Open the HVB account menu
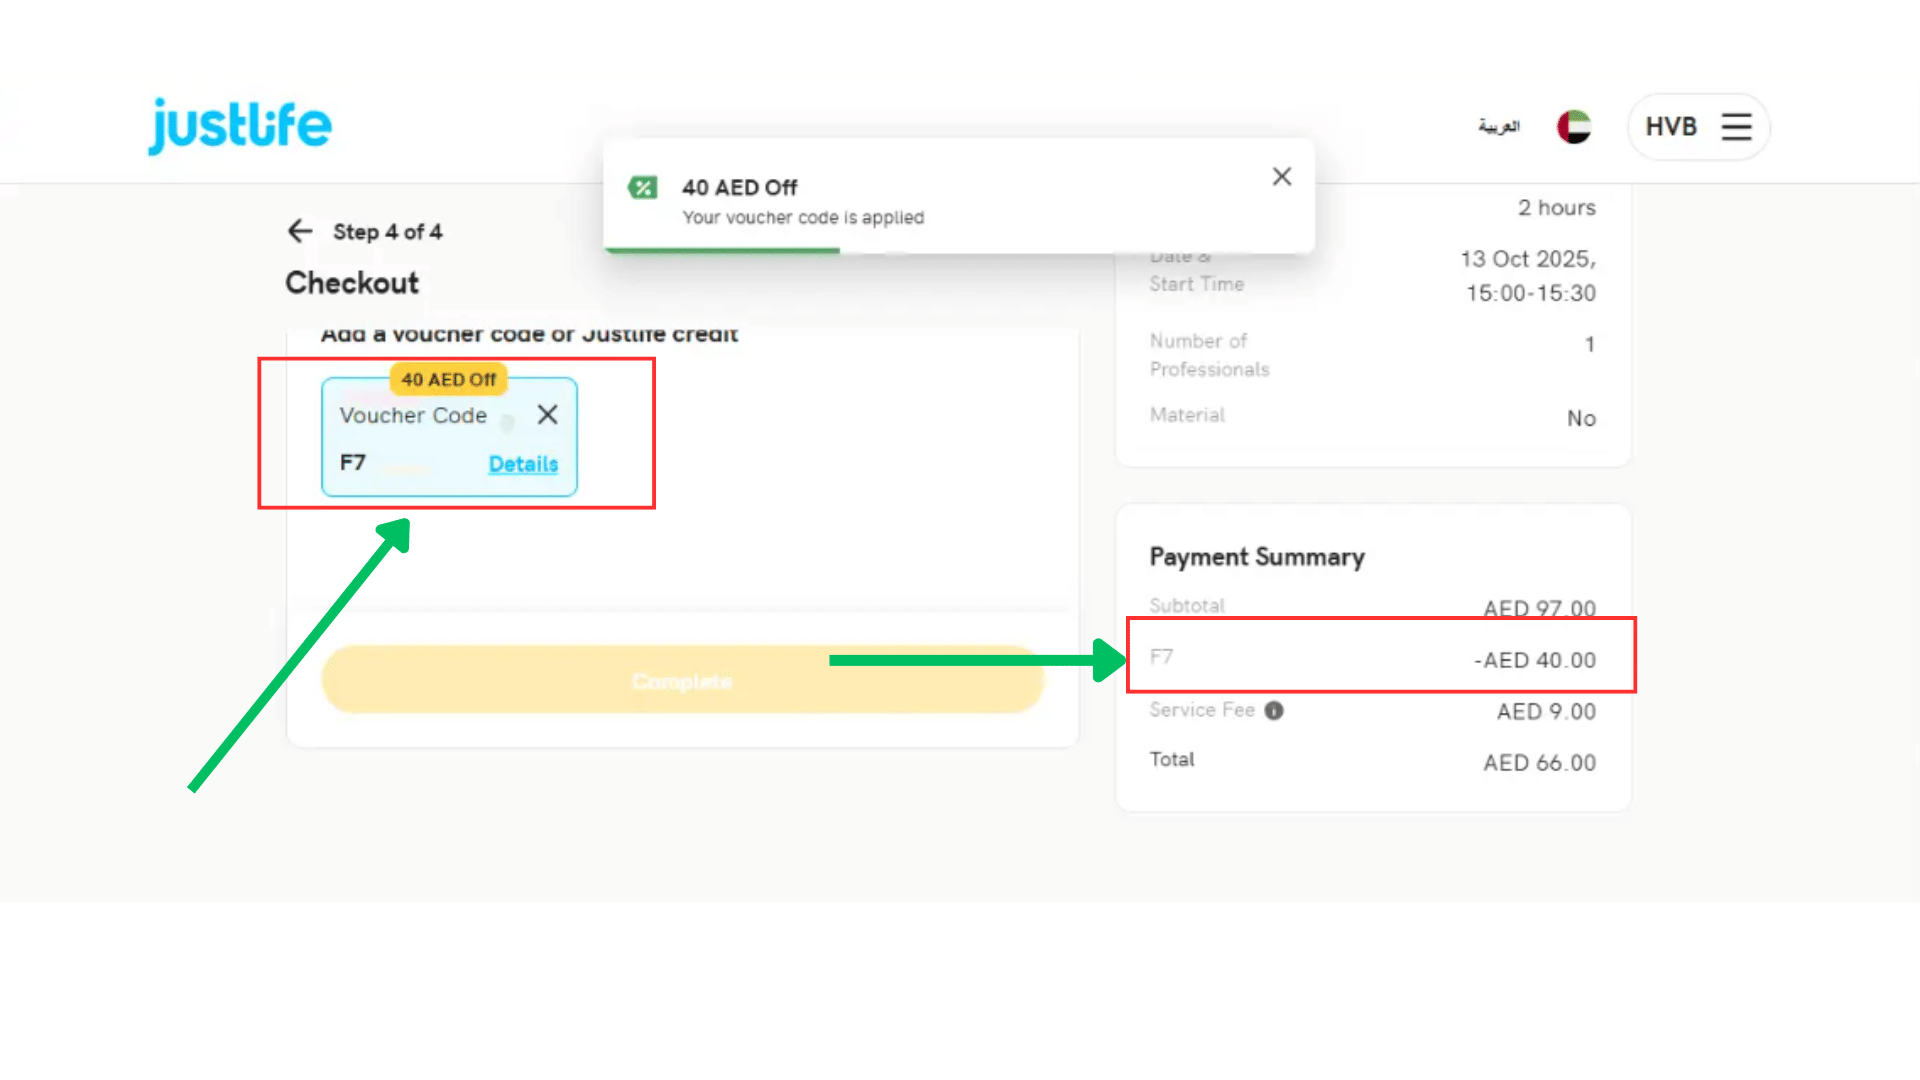Viewport: 1920px width, 1080px height. pos(1671,127)
